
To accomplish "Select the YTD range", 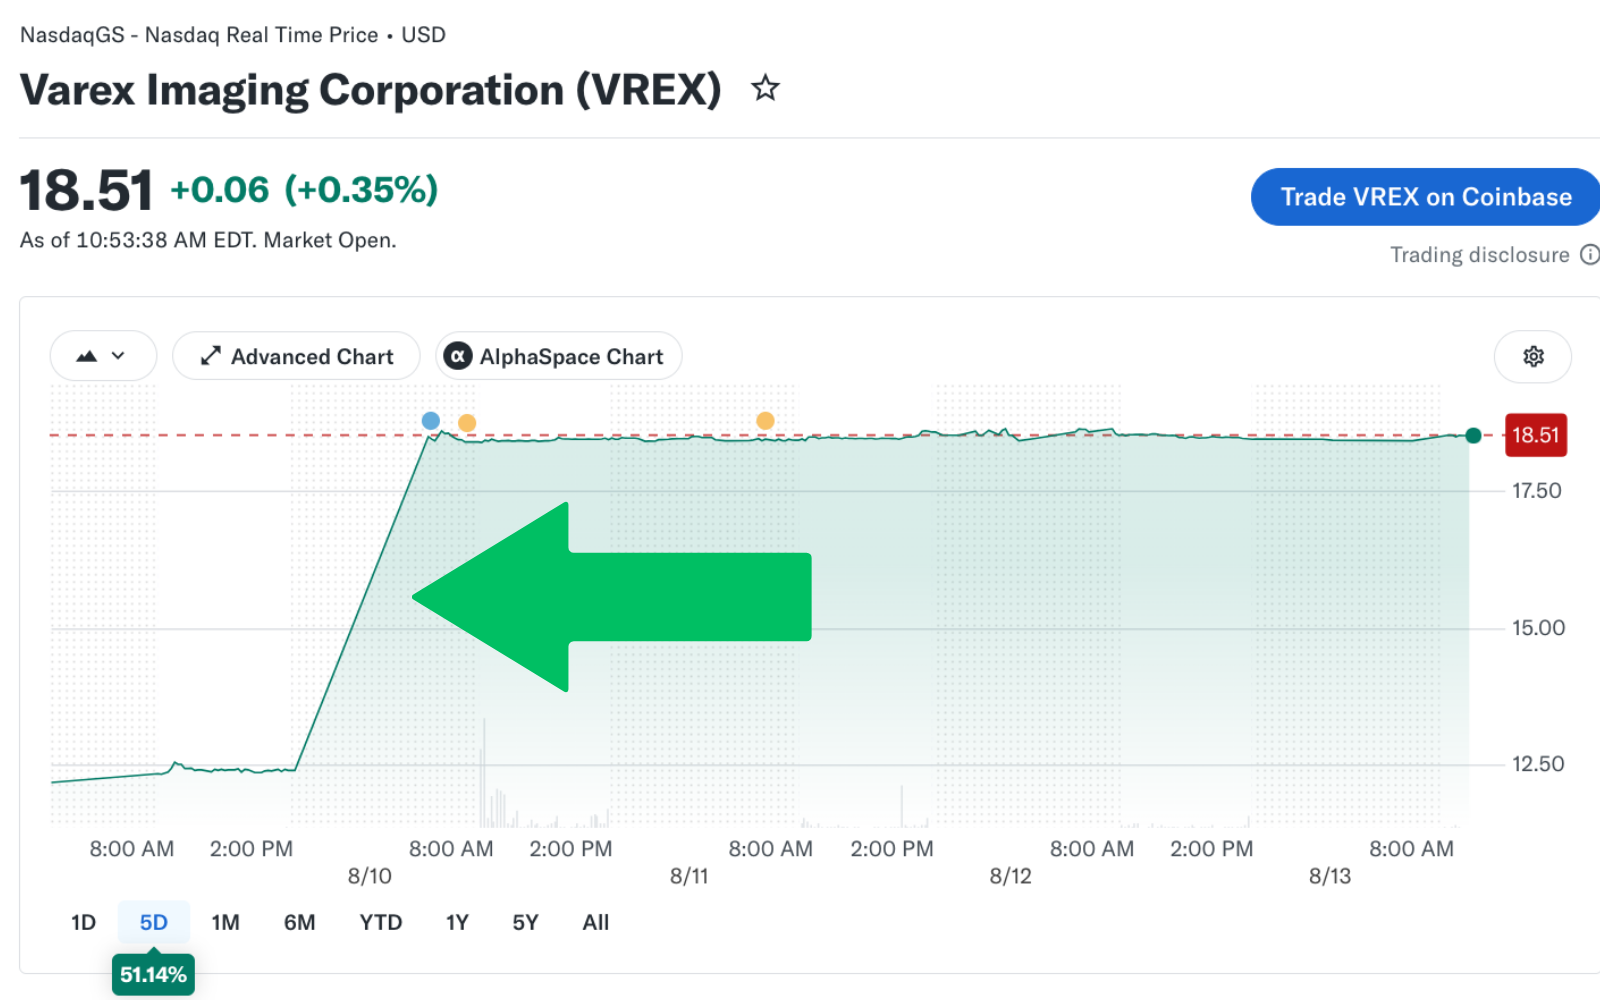I will click(381, 922).
